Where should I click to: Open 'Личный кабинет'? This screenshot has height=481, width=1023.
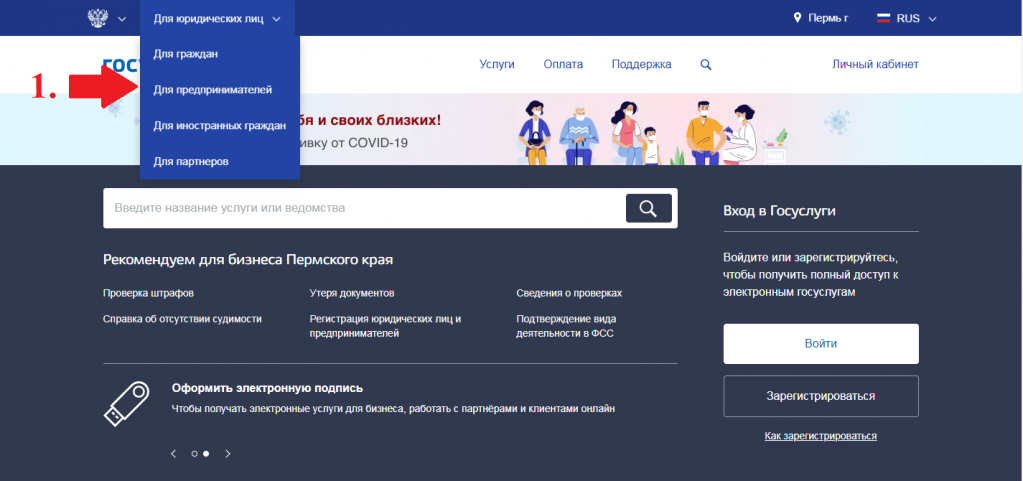click(x=876, y=64)
